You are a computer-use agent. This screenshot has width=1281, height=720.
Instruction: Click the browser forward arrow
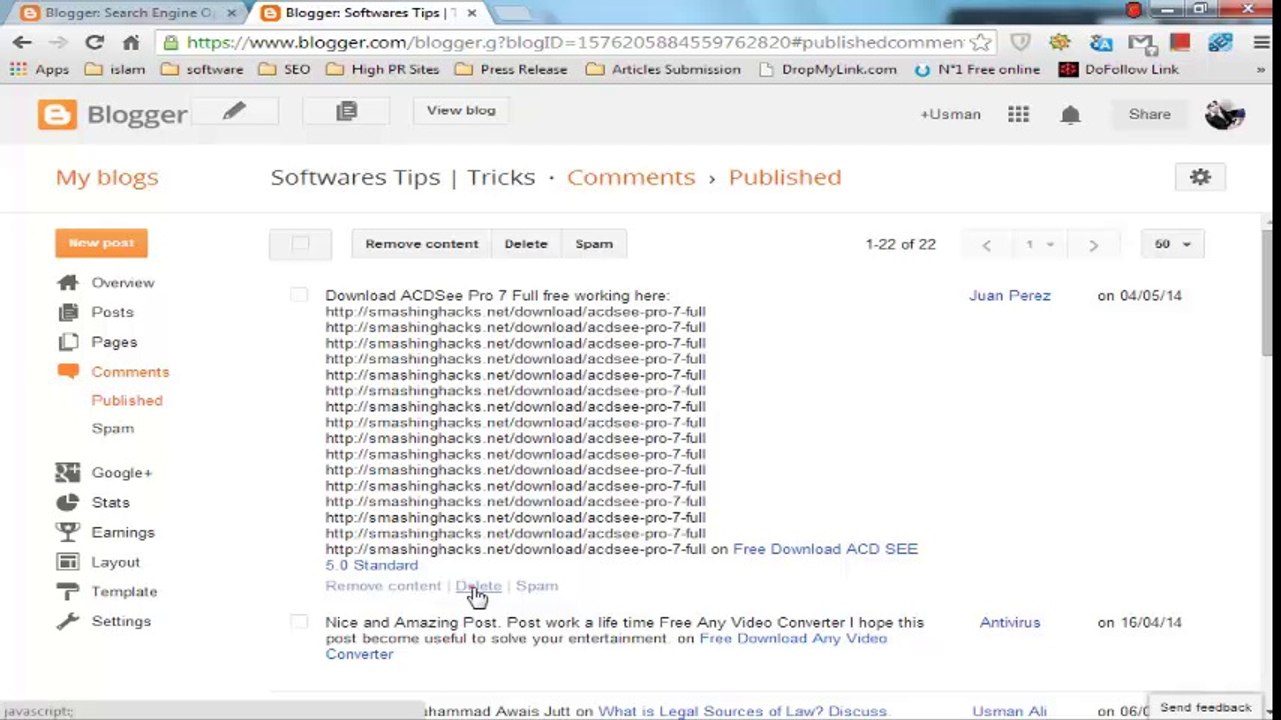[x=58, y=42]
